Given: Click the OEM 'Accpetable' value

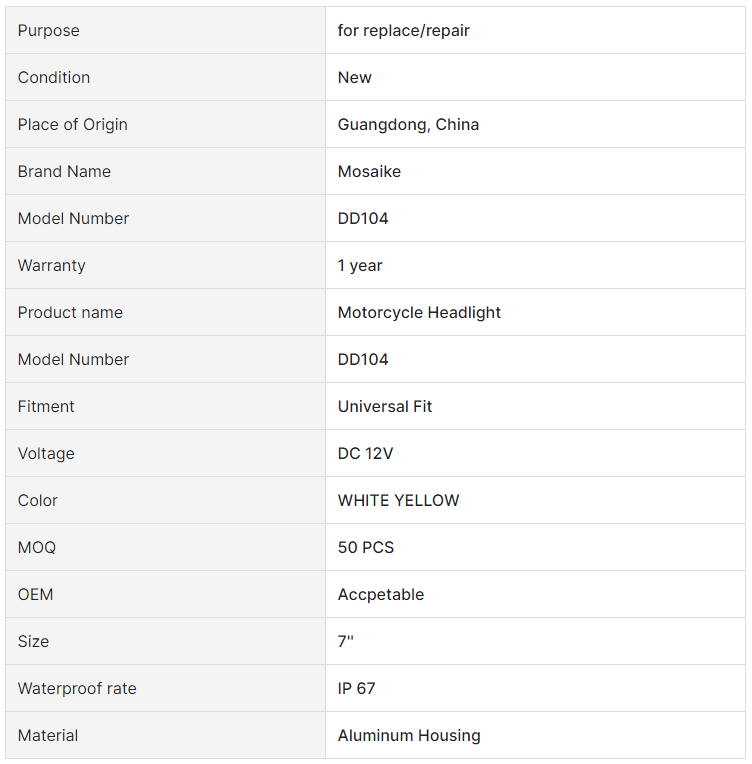Looking at the screenshot, I should [381, 594].
